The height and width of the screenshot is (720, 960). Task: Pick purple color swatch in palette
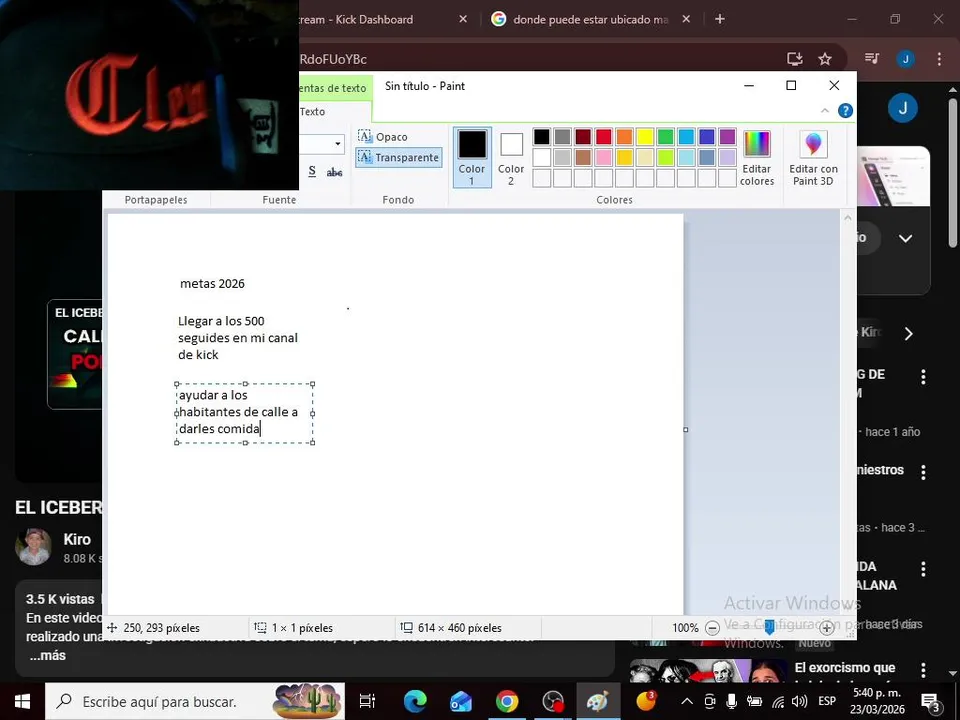point(727,137)
